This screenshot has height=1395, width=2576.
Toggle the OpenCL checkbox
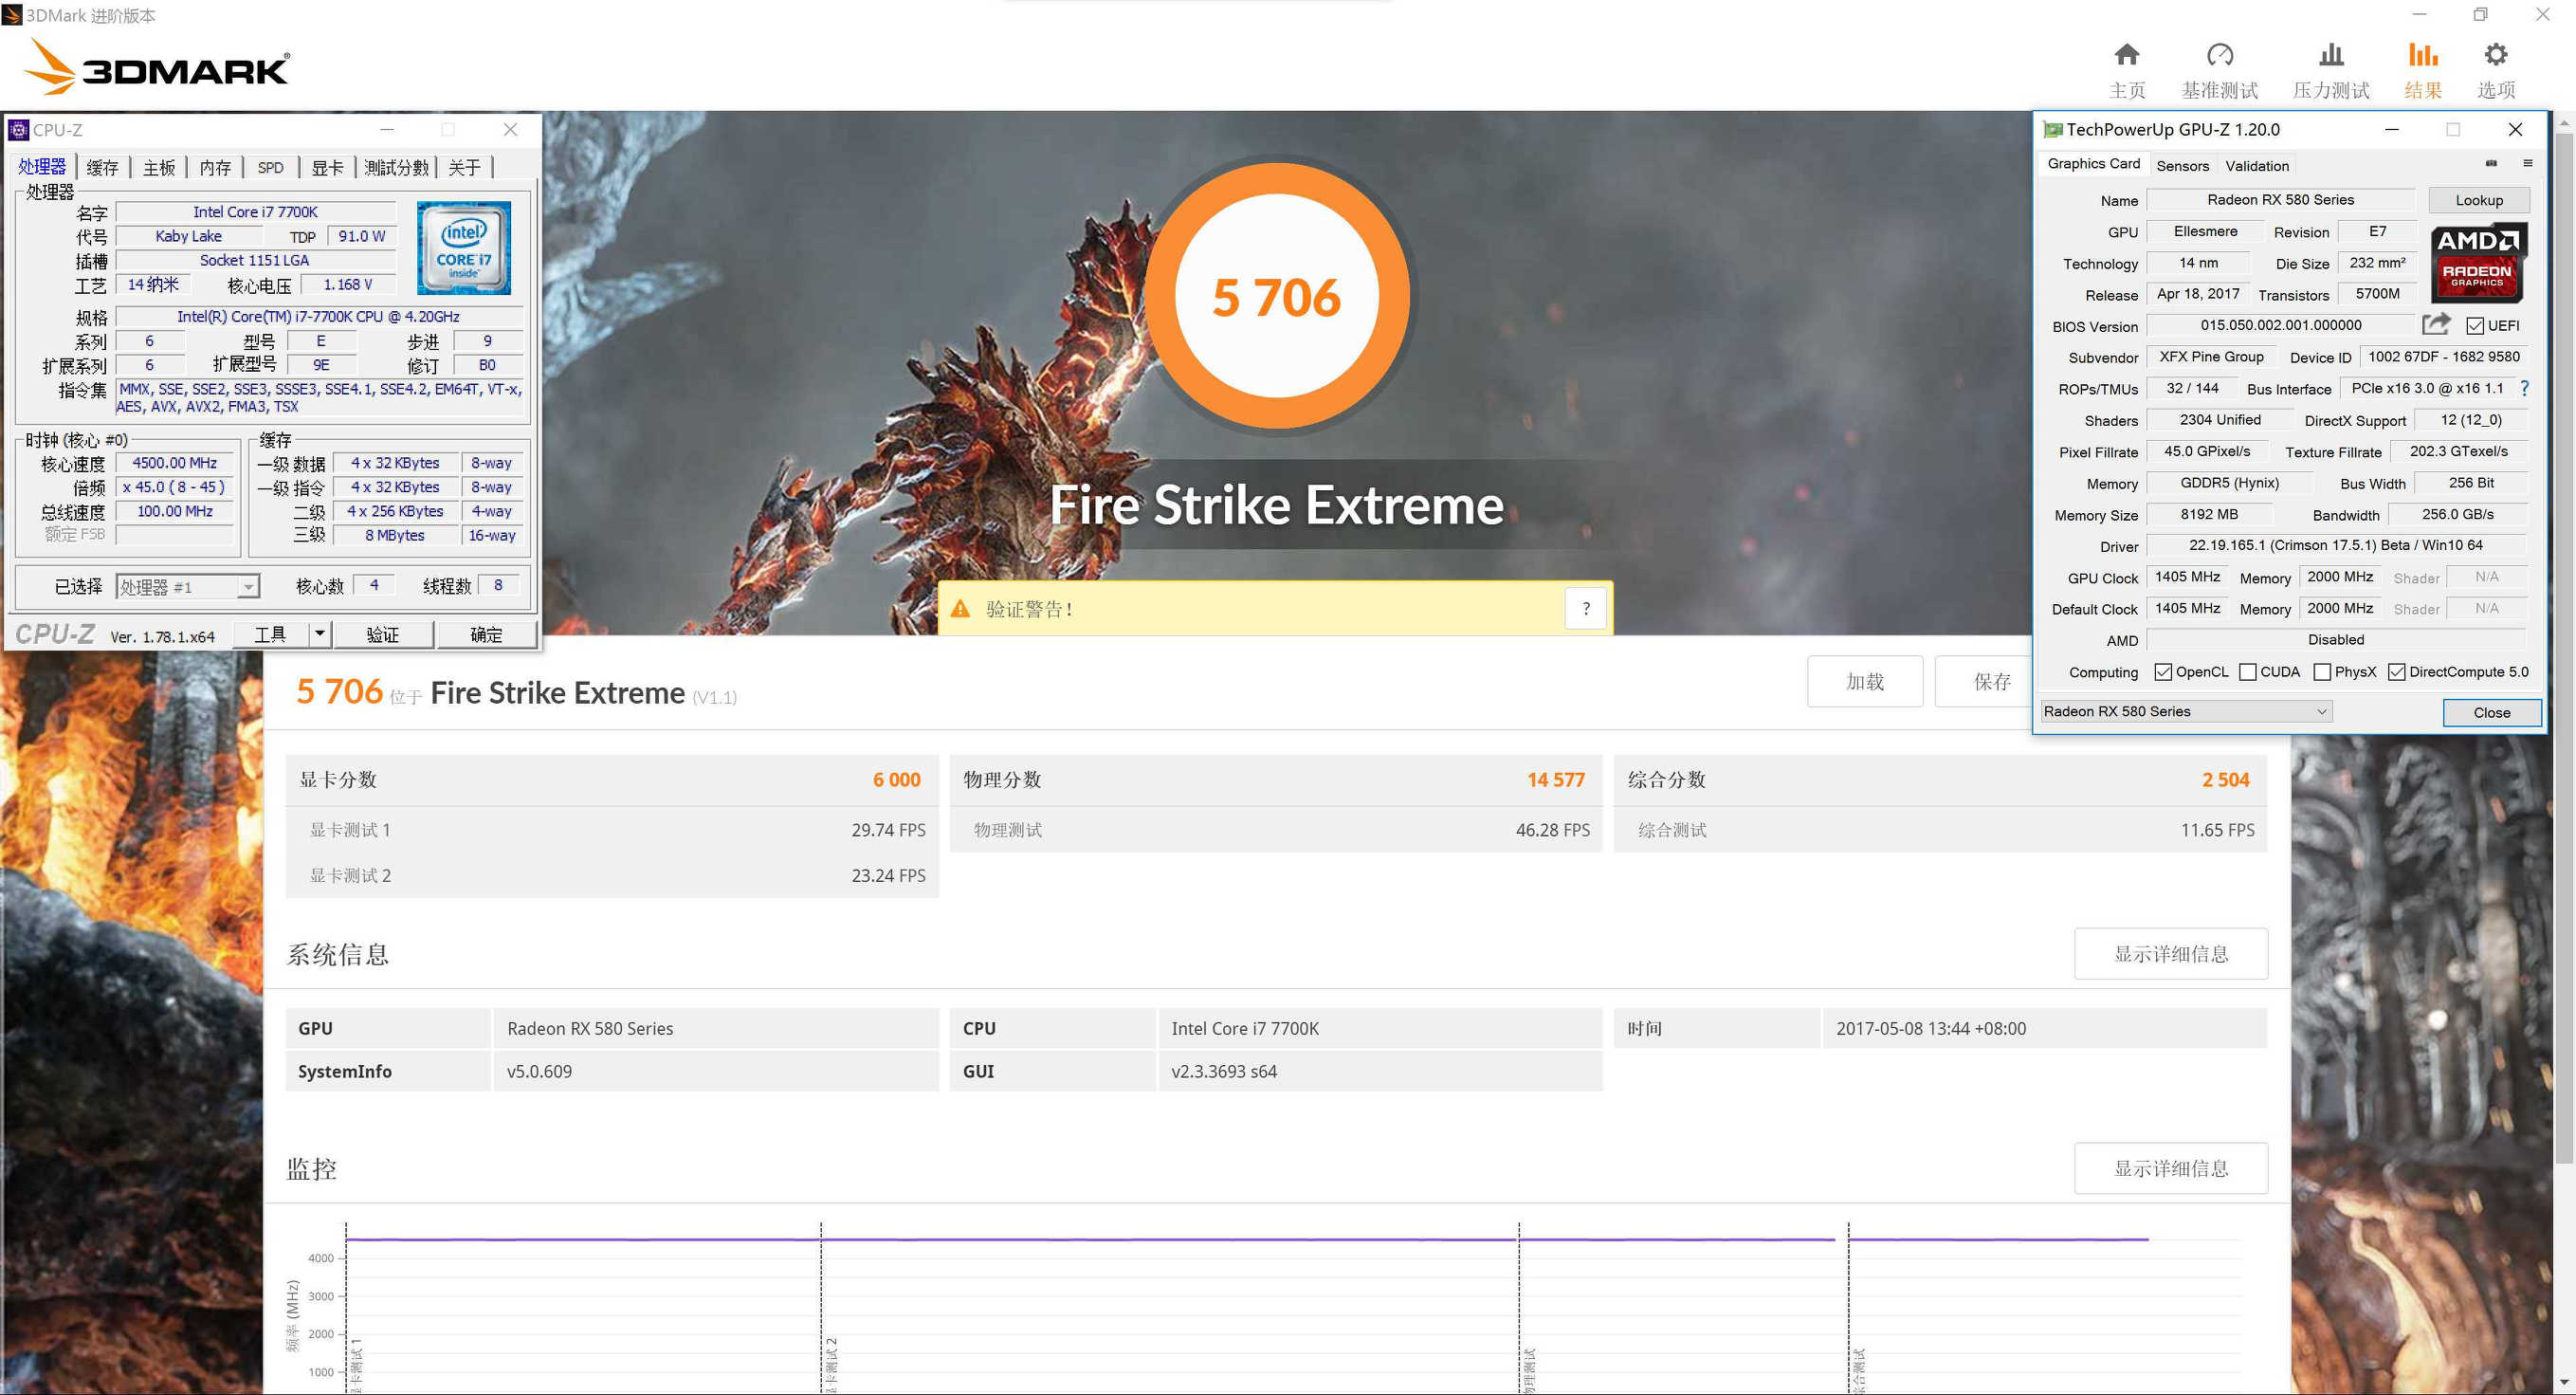(x=2163, y=672)
